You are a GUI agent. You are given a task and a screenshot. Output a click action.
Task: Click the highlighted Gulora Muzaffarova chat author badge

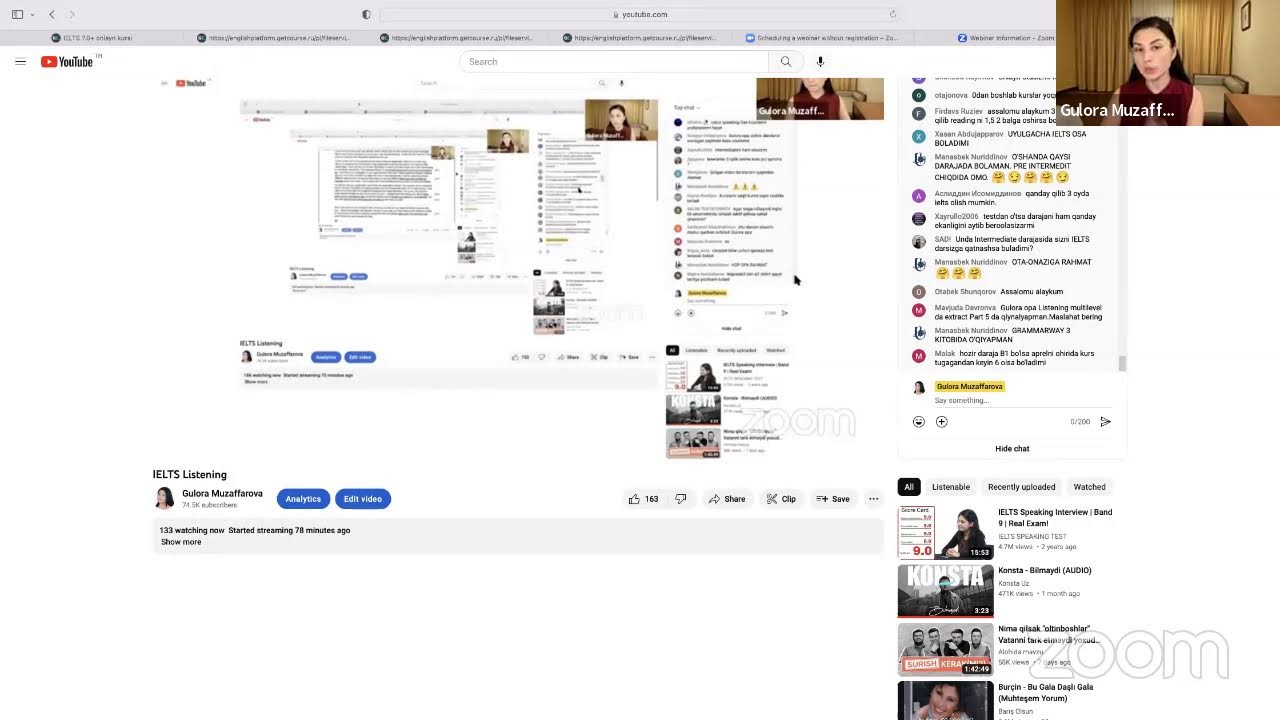pos(969,386)
